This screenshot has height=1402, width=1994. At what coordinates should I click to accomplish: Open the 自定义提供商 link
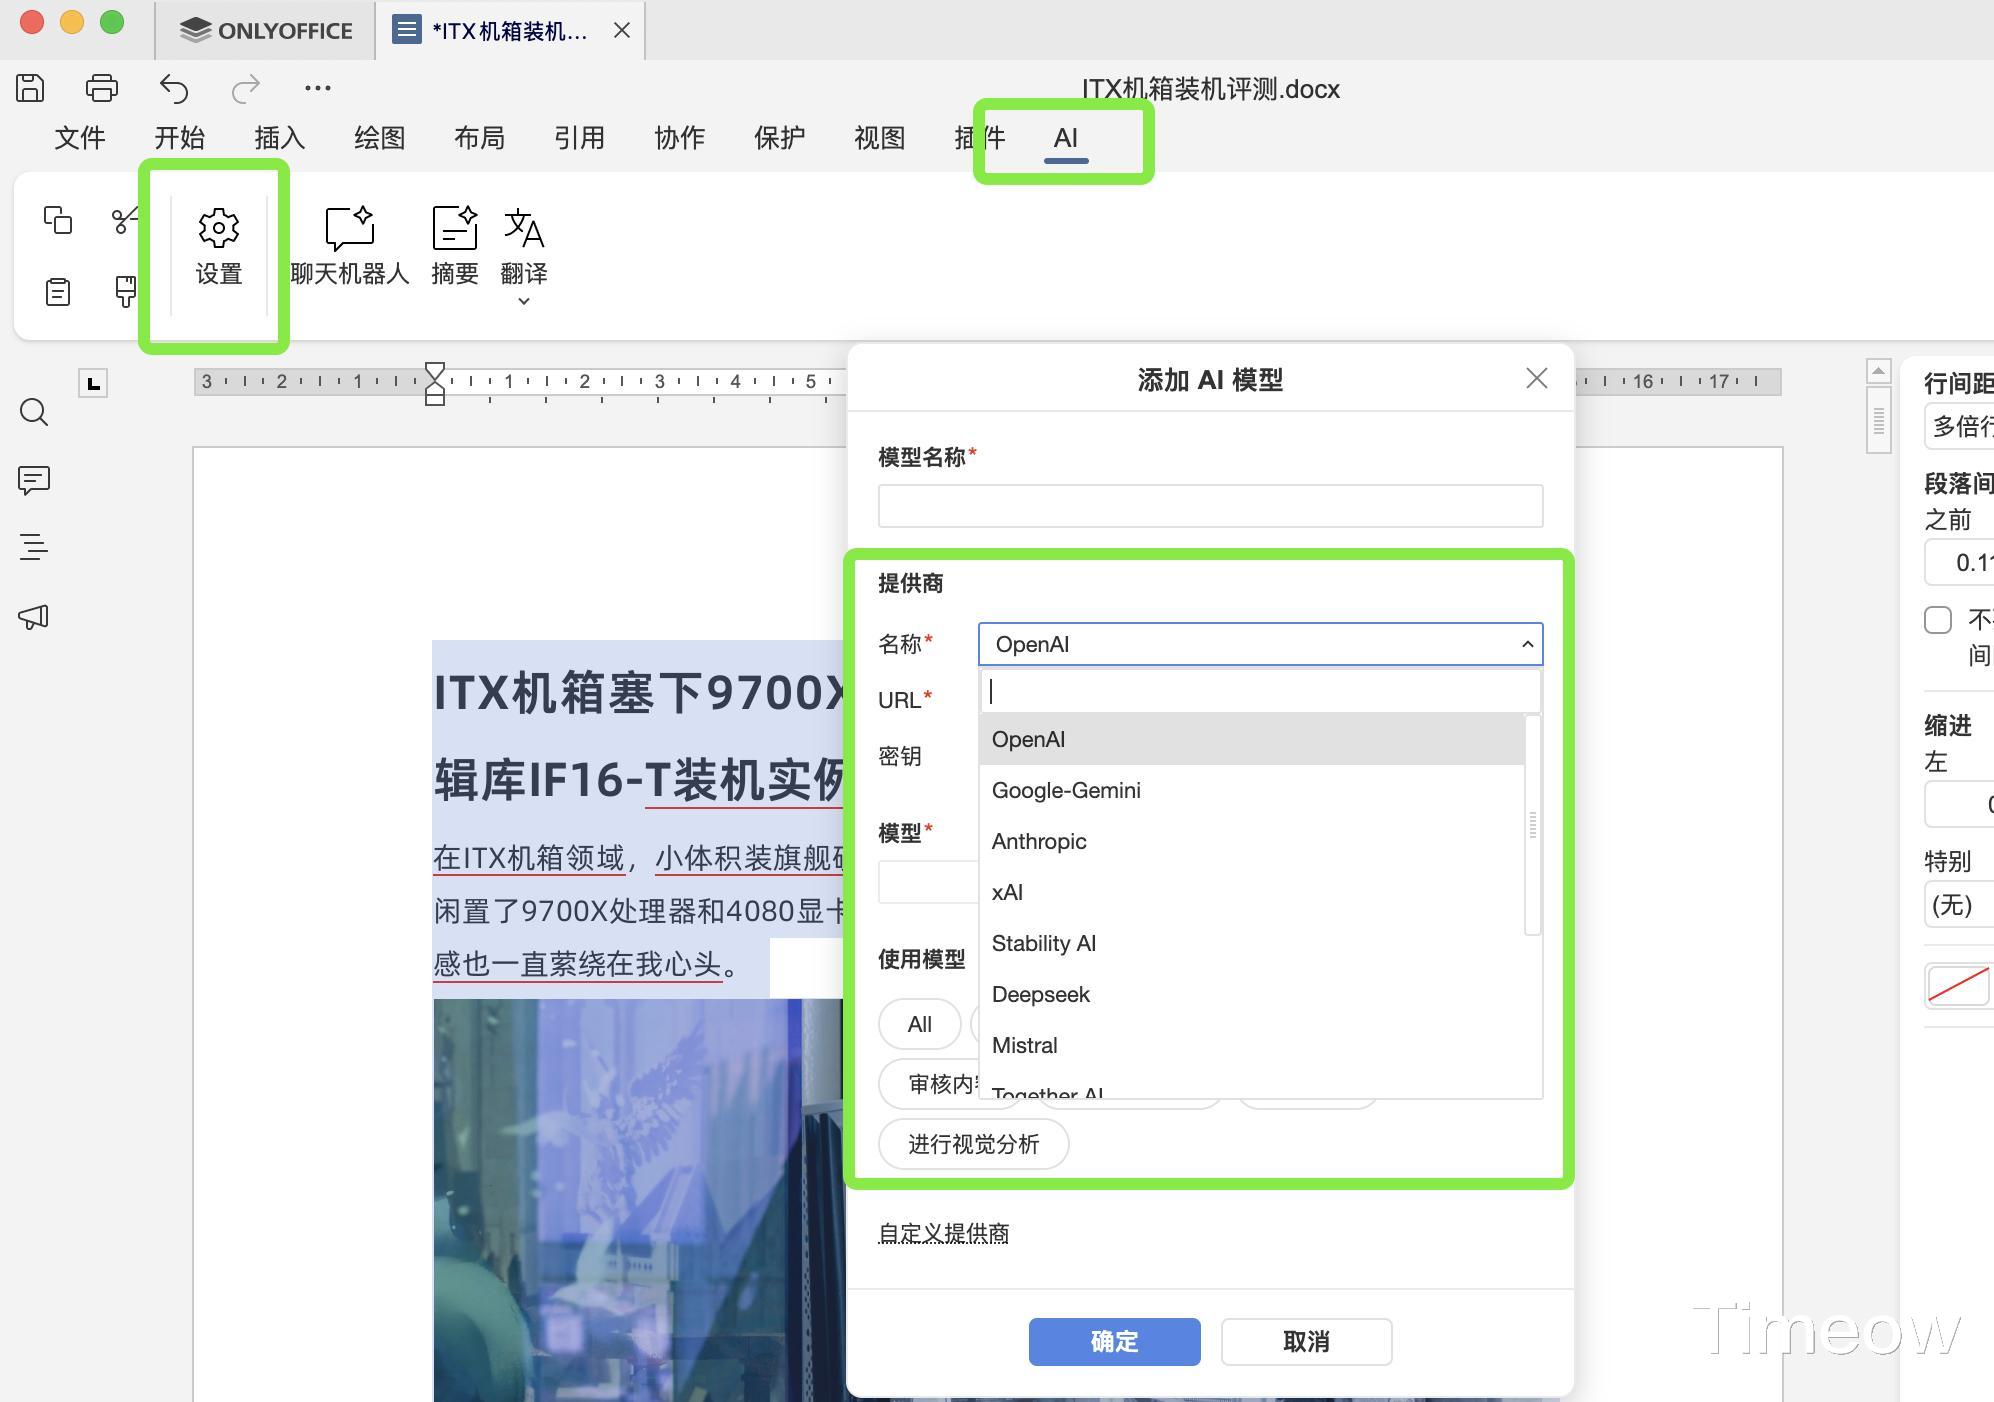pyautogui.click(x=943, y=1233)
